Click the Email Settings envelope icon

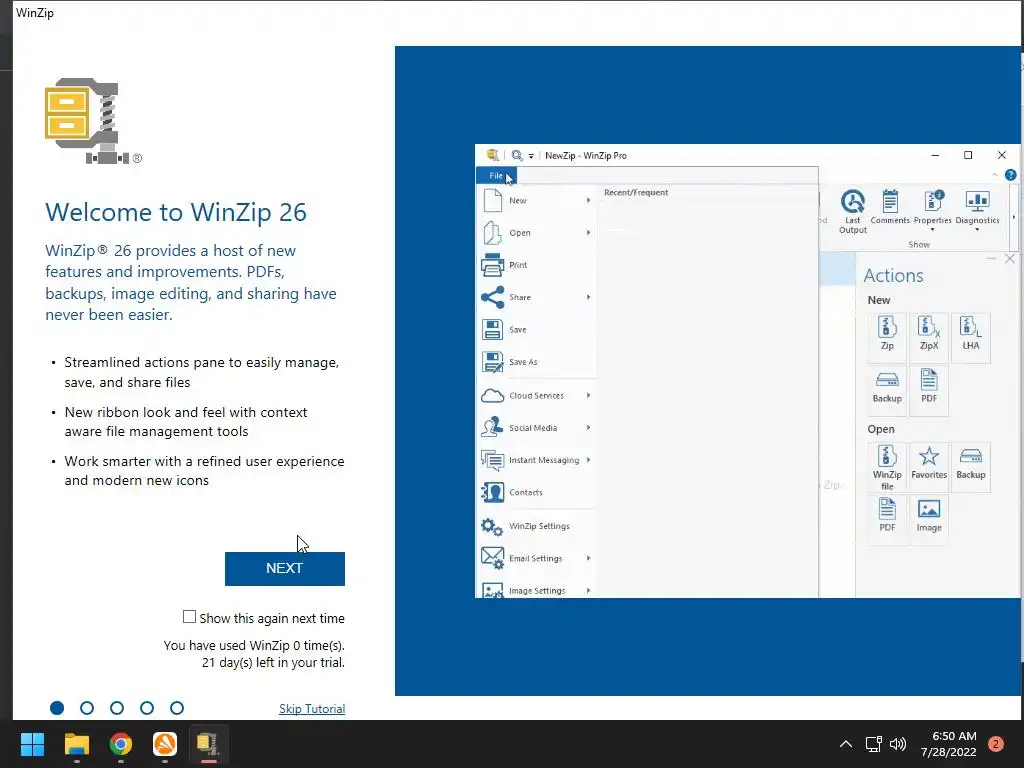tap(492, 558)
